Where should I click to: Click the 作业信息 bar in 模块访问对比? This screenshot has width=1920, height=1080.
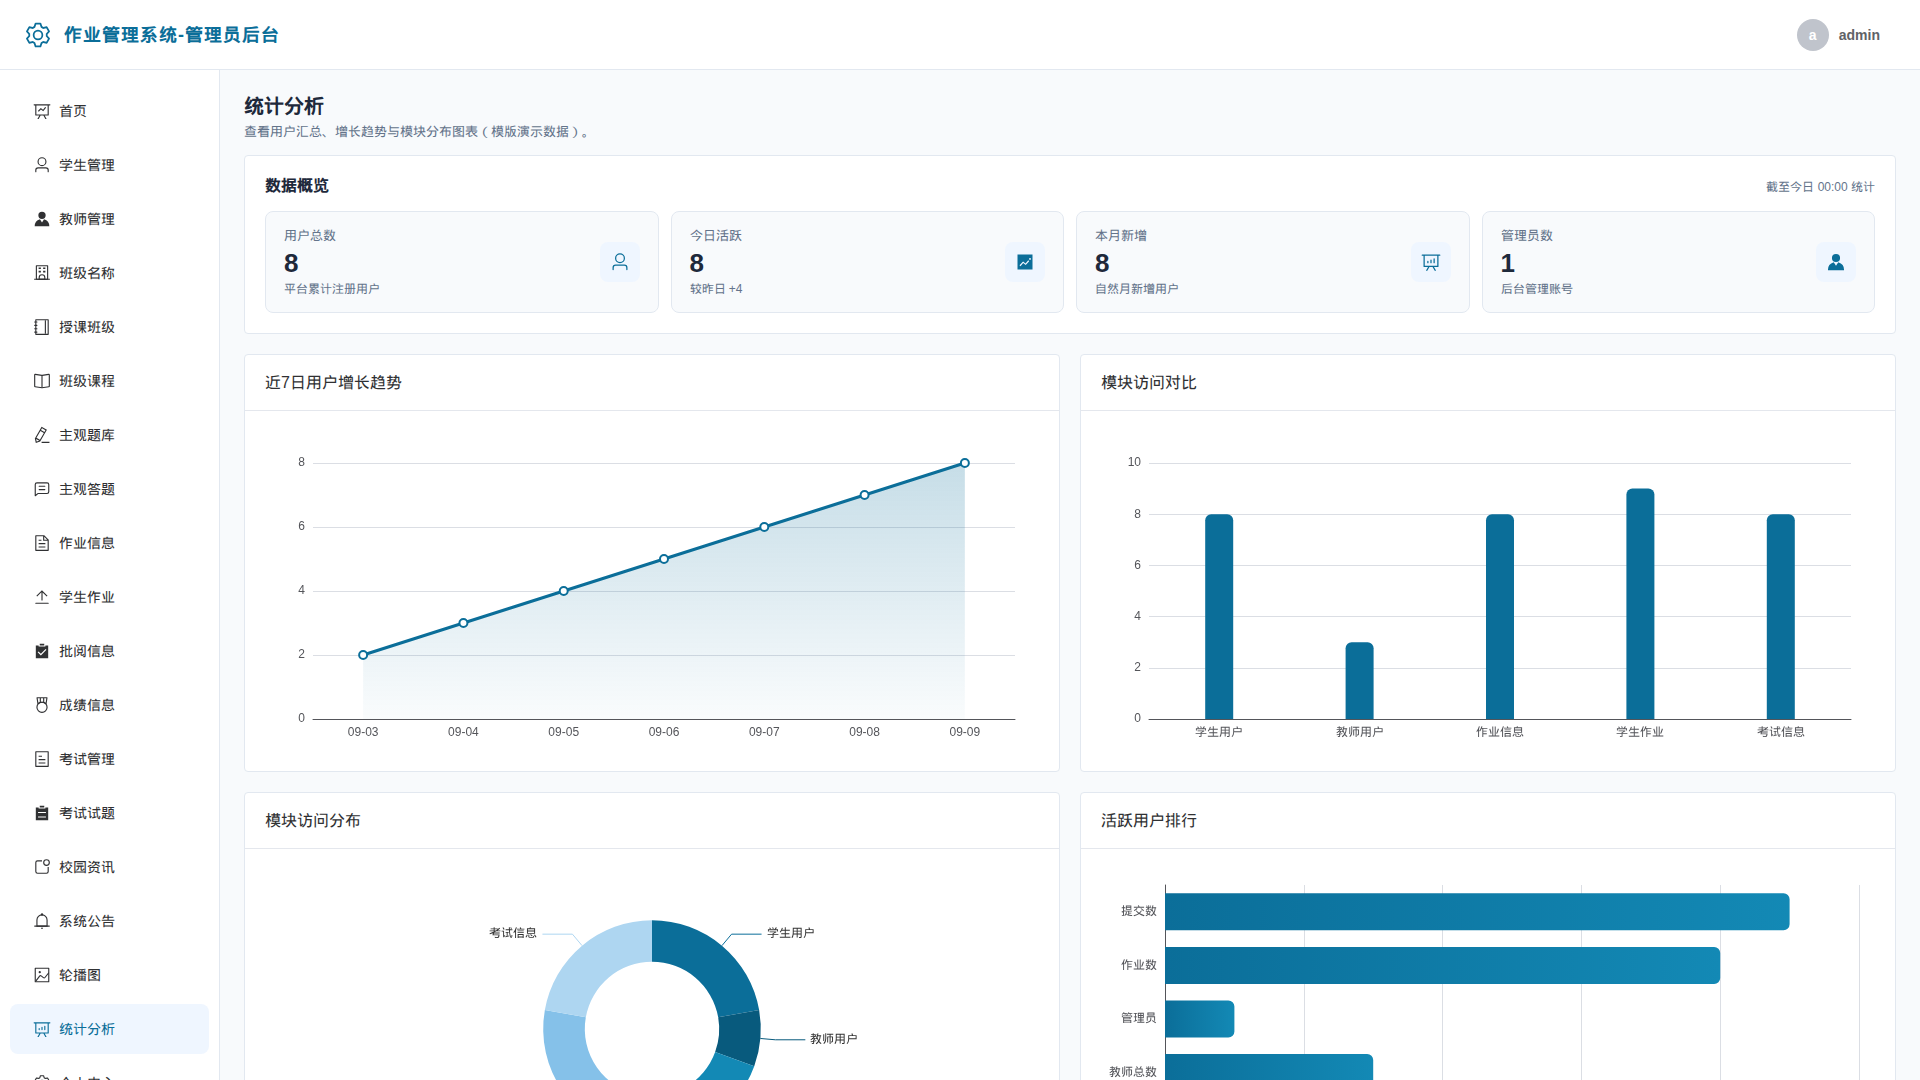tap(1500, 617)
